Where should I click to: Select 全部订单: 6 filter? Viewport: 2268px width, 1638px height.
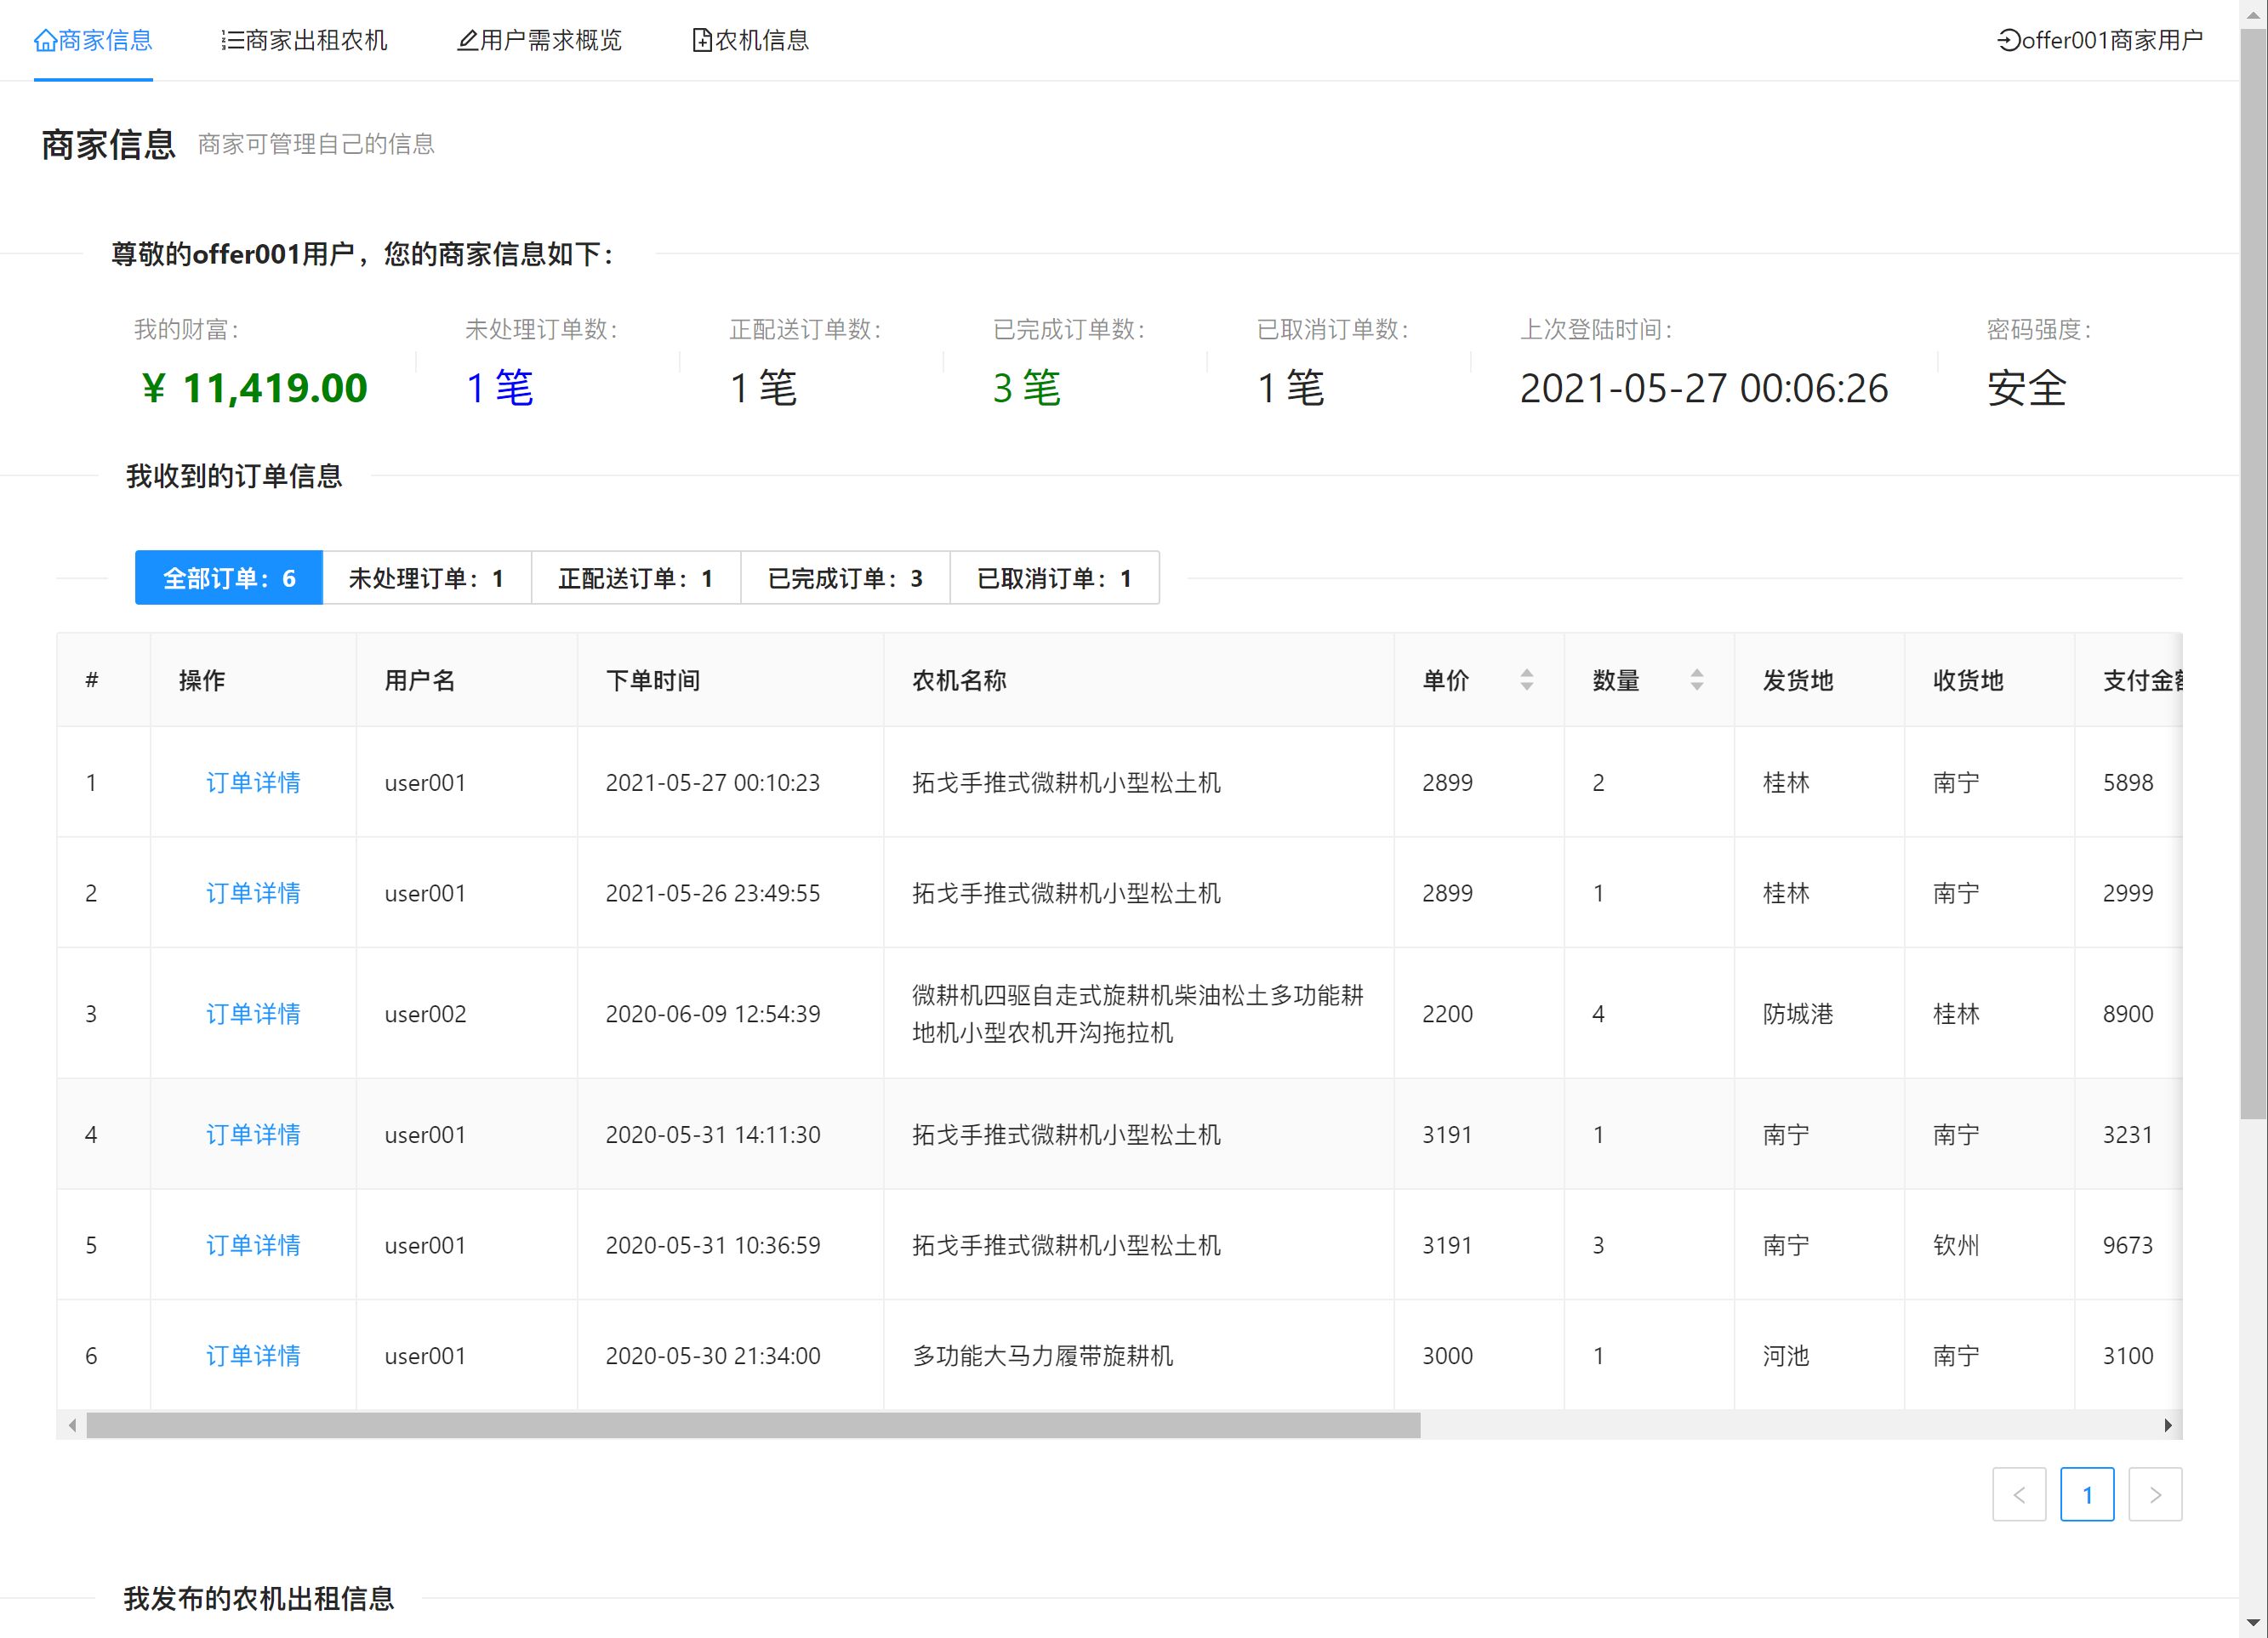[x=229, y=578]
